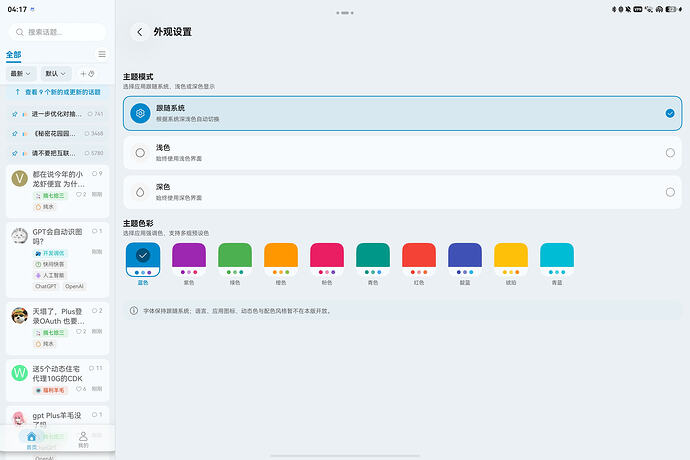Click avatar of 天塌了 Plus post
690x460 pixels.
point(19,316)
